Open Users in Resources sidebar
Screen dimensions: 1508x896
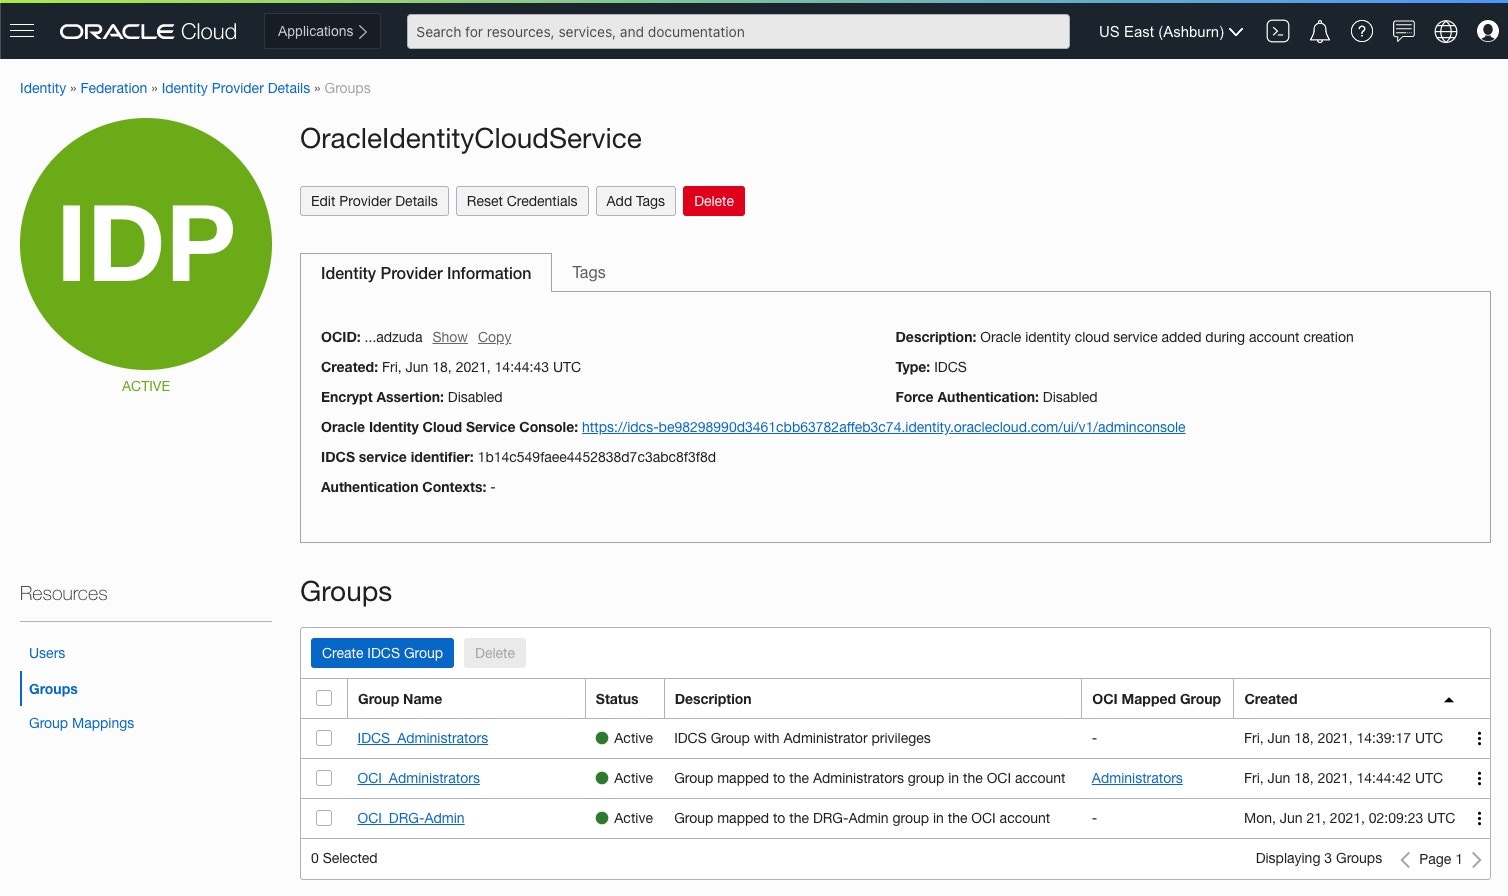click(47, 653)
